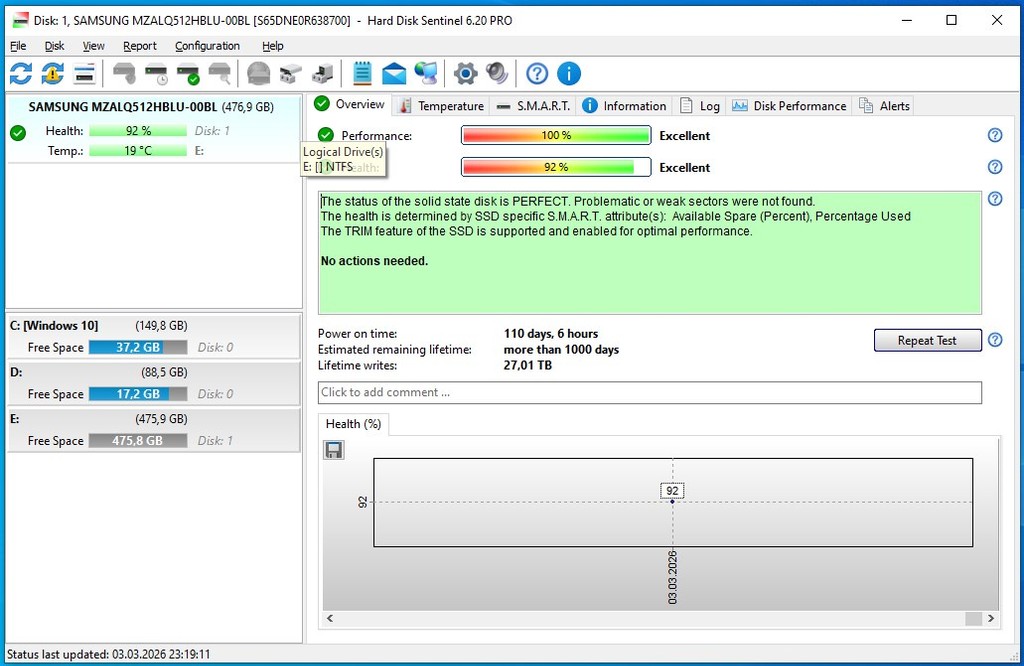Open the report notepad icon in toolbar
The height and width of the screenshot is (666, 1024).
[x=362, y=73]
